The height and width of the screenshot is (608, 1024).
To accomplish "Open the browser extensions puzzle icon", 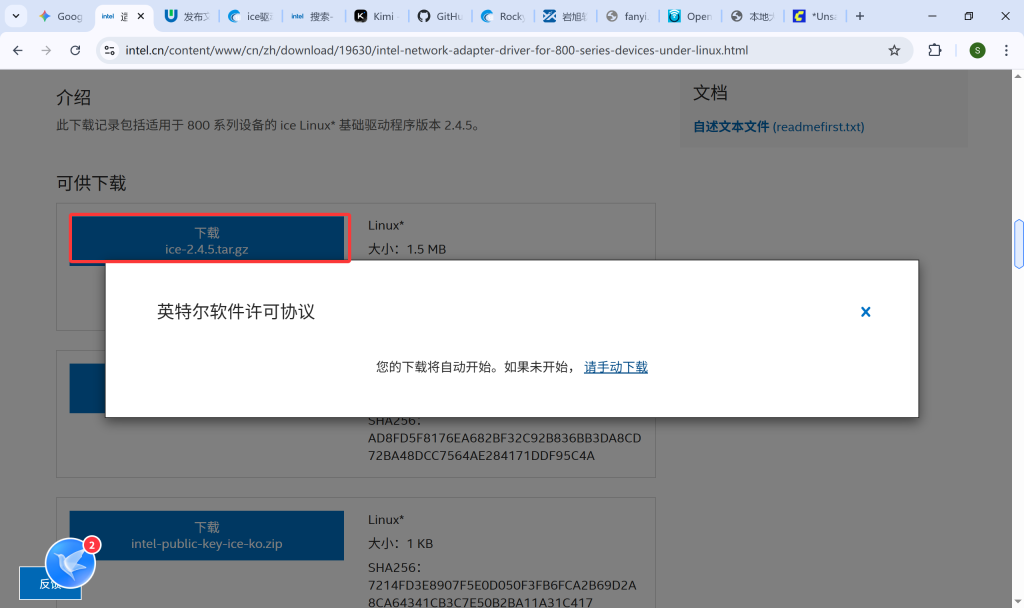I will (x=935, y=50).
